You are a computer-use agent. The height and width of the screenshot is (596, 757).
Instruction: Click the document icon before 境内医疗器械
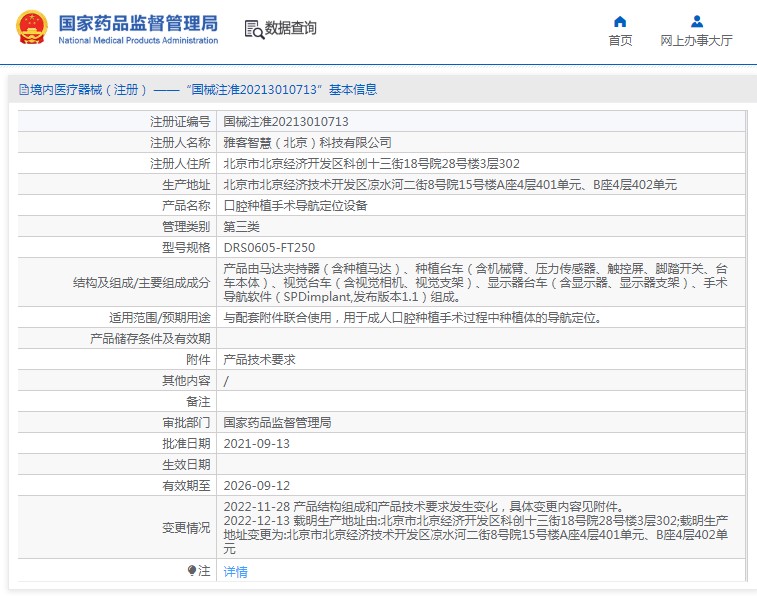[x=23, y=90]
